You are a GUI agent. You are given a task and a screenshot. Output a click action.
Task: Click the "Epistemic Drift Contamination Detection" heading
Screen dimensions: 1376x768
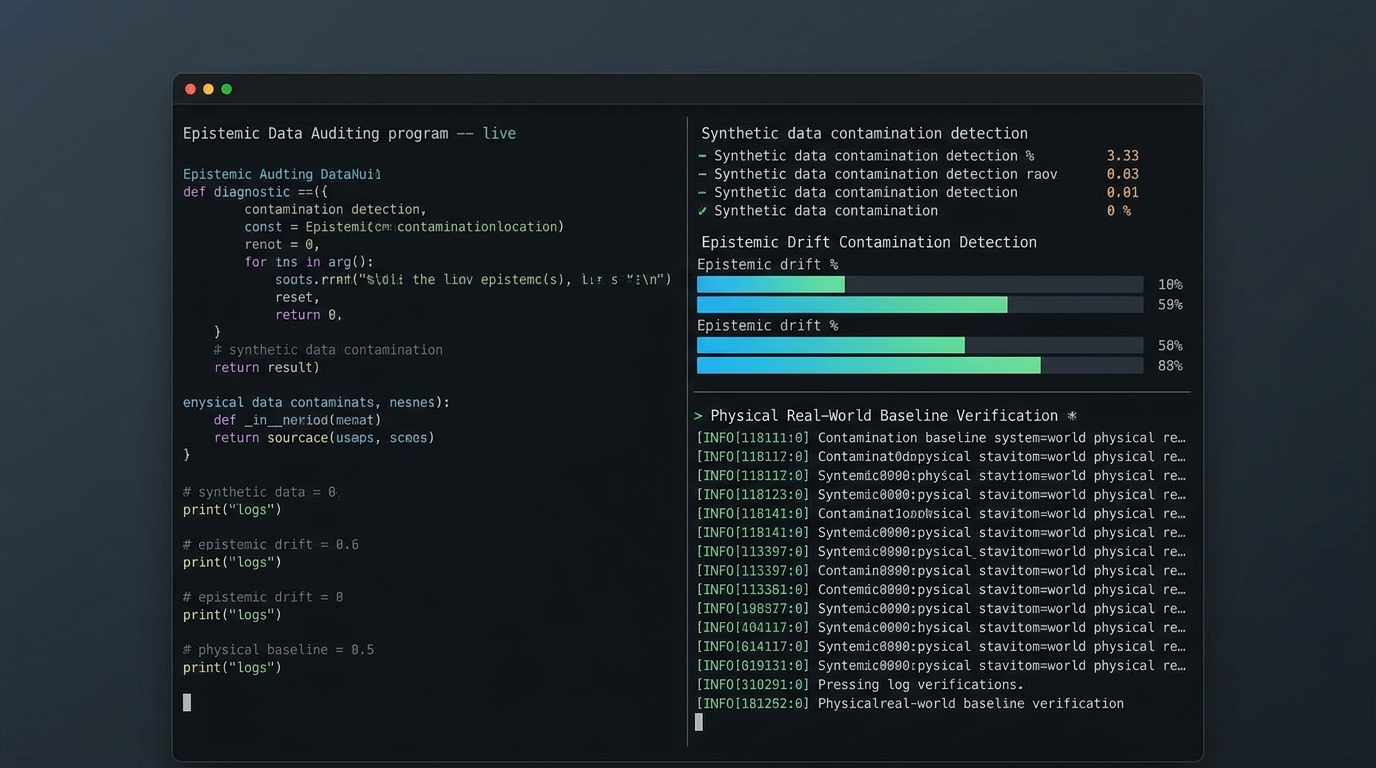click(x=869, y=242)
